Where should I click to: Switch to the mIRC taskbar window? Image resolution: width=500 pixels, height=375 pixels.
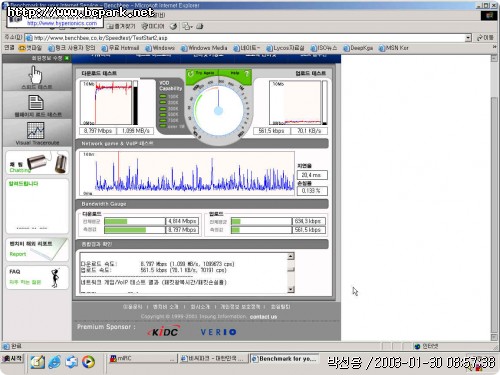click(x=143, y=359)
